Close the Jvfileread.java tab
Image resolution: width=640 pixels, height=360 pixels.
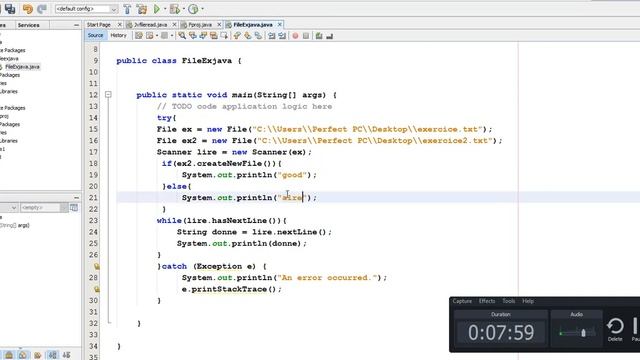(174, 25)
